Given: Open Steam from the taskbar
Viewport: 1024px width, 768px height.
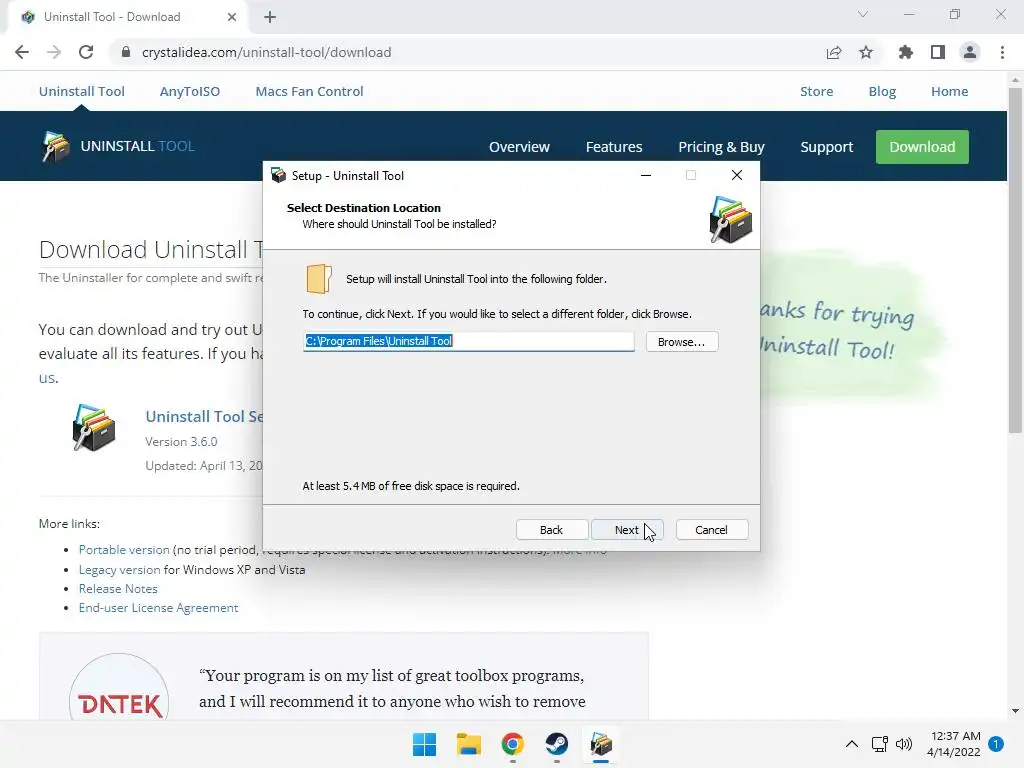Looking at the screenshot, I should point(556,744).
